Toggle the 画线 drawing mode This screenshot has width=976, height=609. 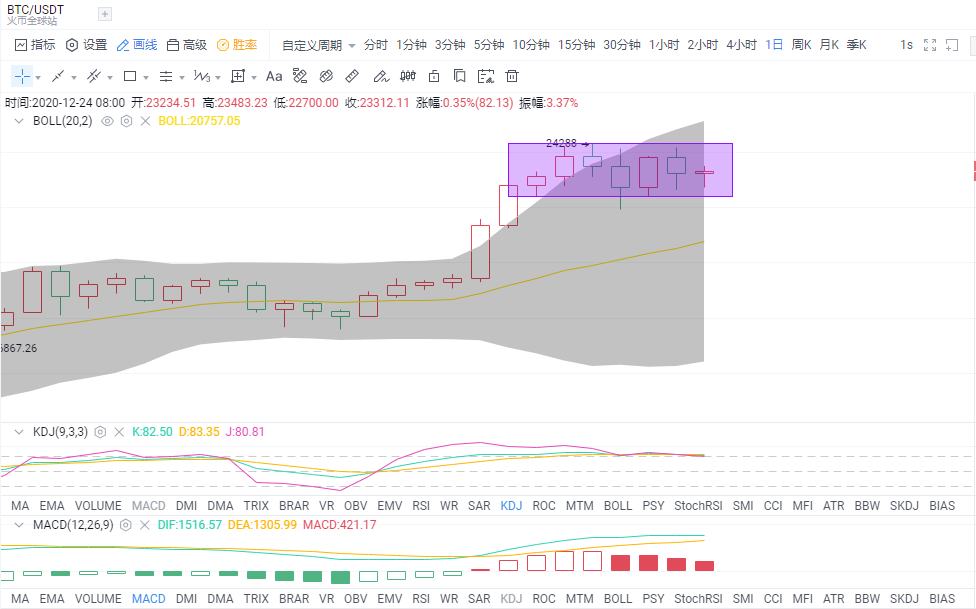pyautogui.click(x=137, y=45)
